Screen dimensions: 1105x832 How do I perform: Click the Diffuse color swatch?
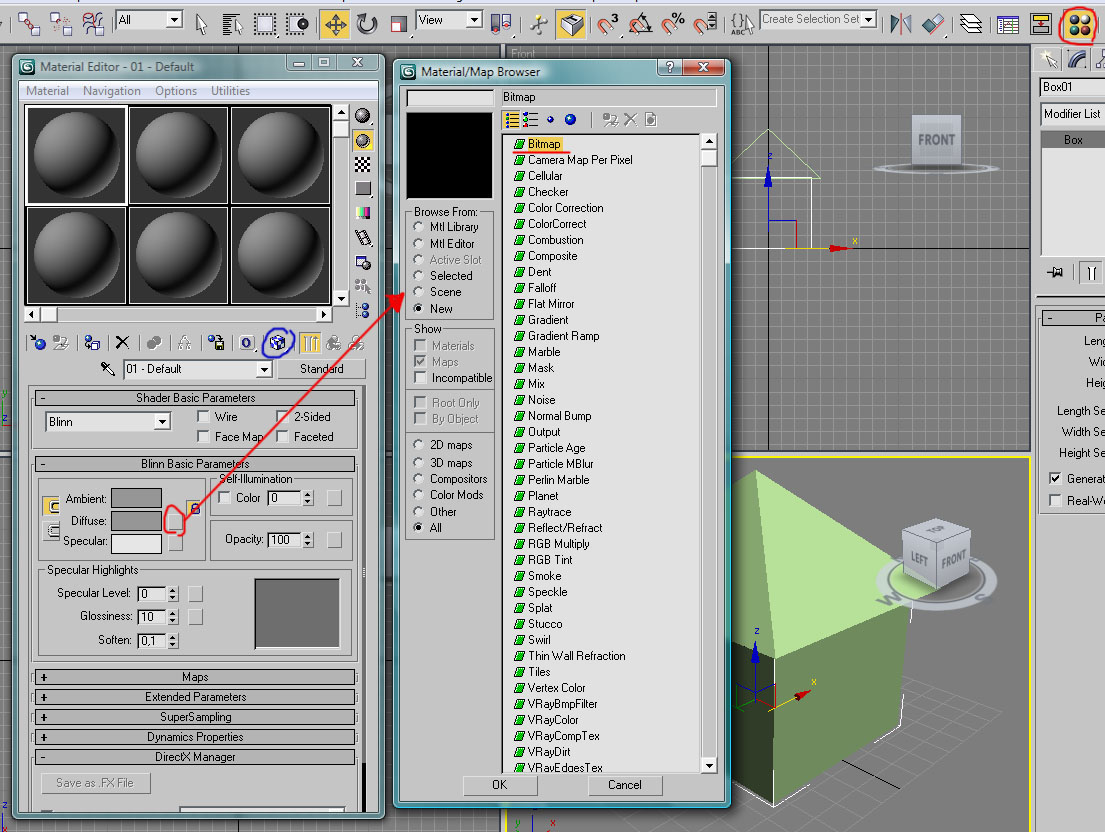click(136, 521)
